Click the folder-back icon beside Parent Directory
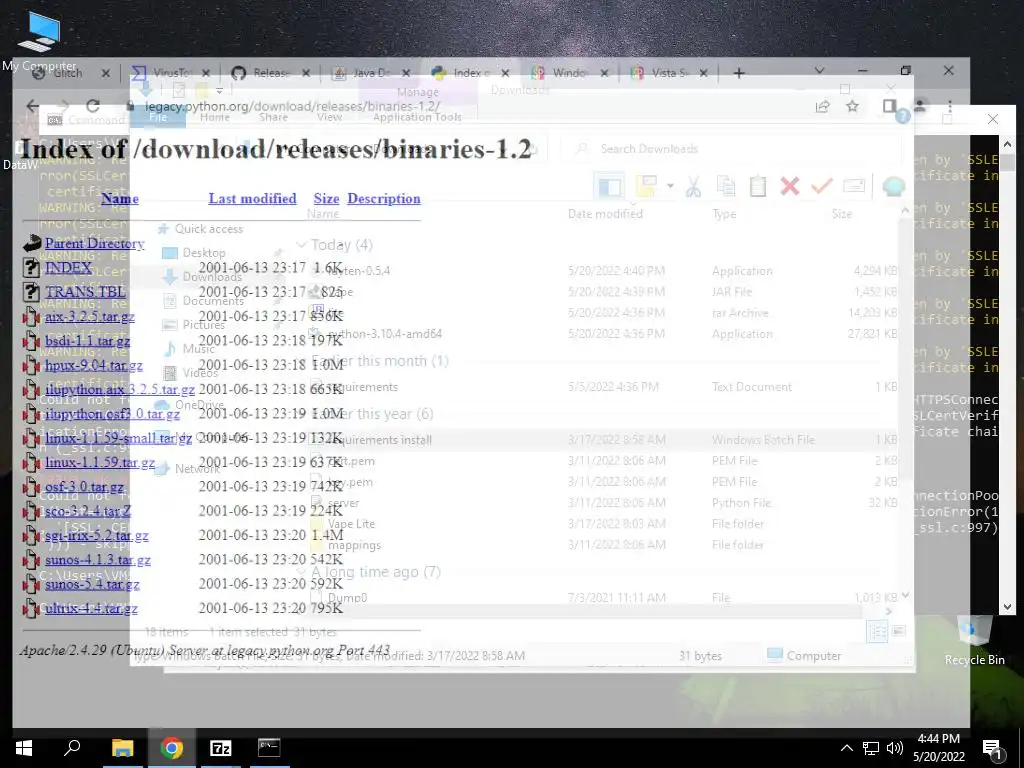This screenshot has width=1024, height=768. tap(31, 244)
